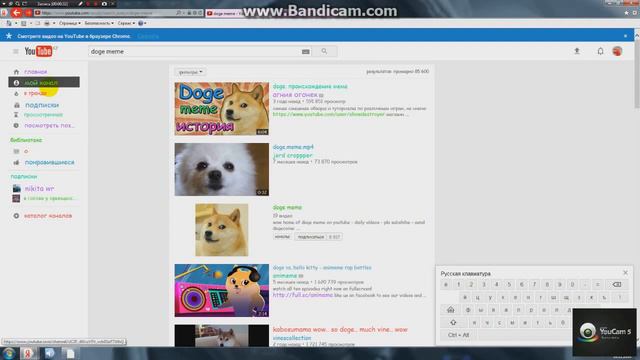Open doge: происхождение мема video title
This screenshot has width=640, height=360.
[x=310, y=87]
